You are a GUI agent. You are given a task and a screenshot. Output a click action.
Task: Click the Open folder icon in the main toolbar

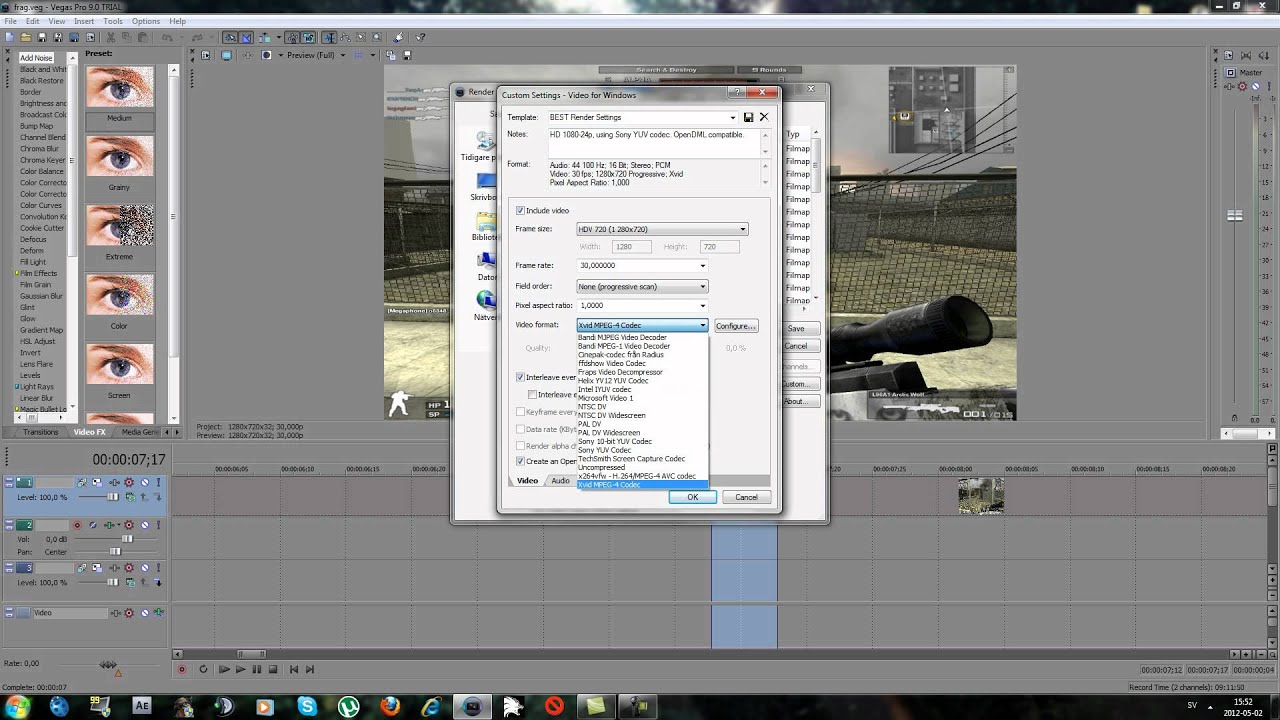[x=27, y=38]
